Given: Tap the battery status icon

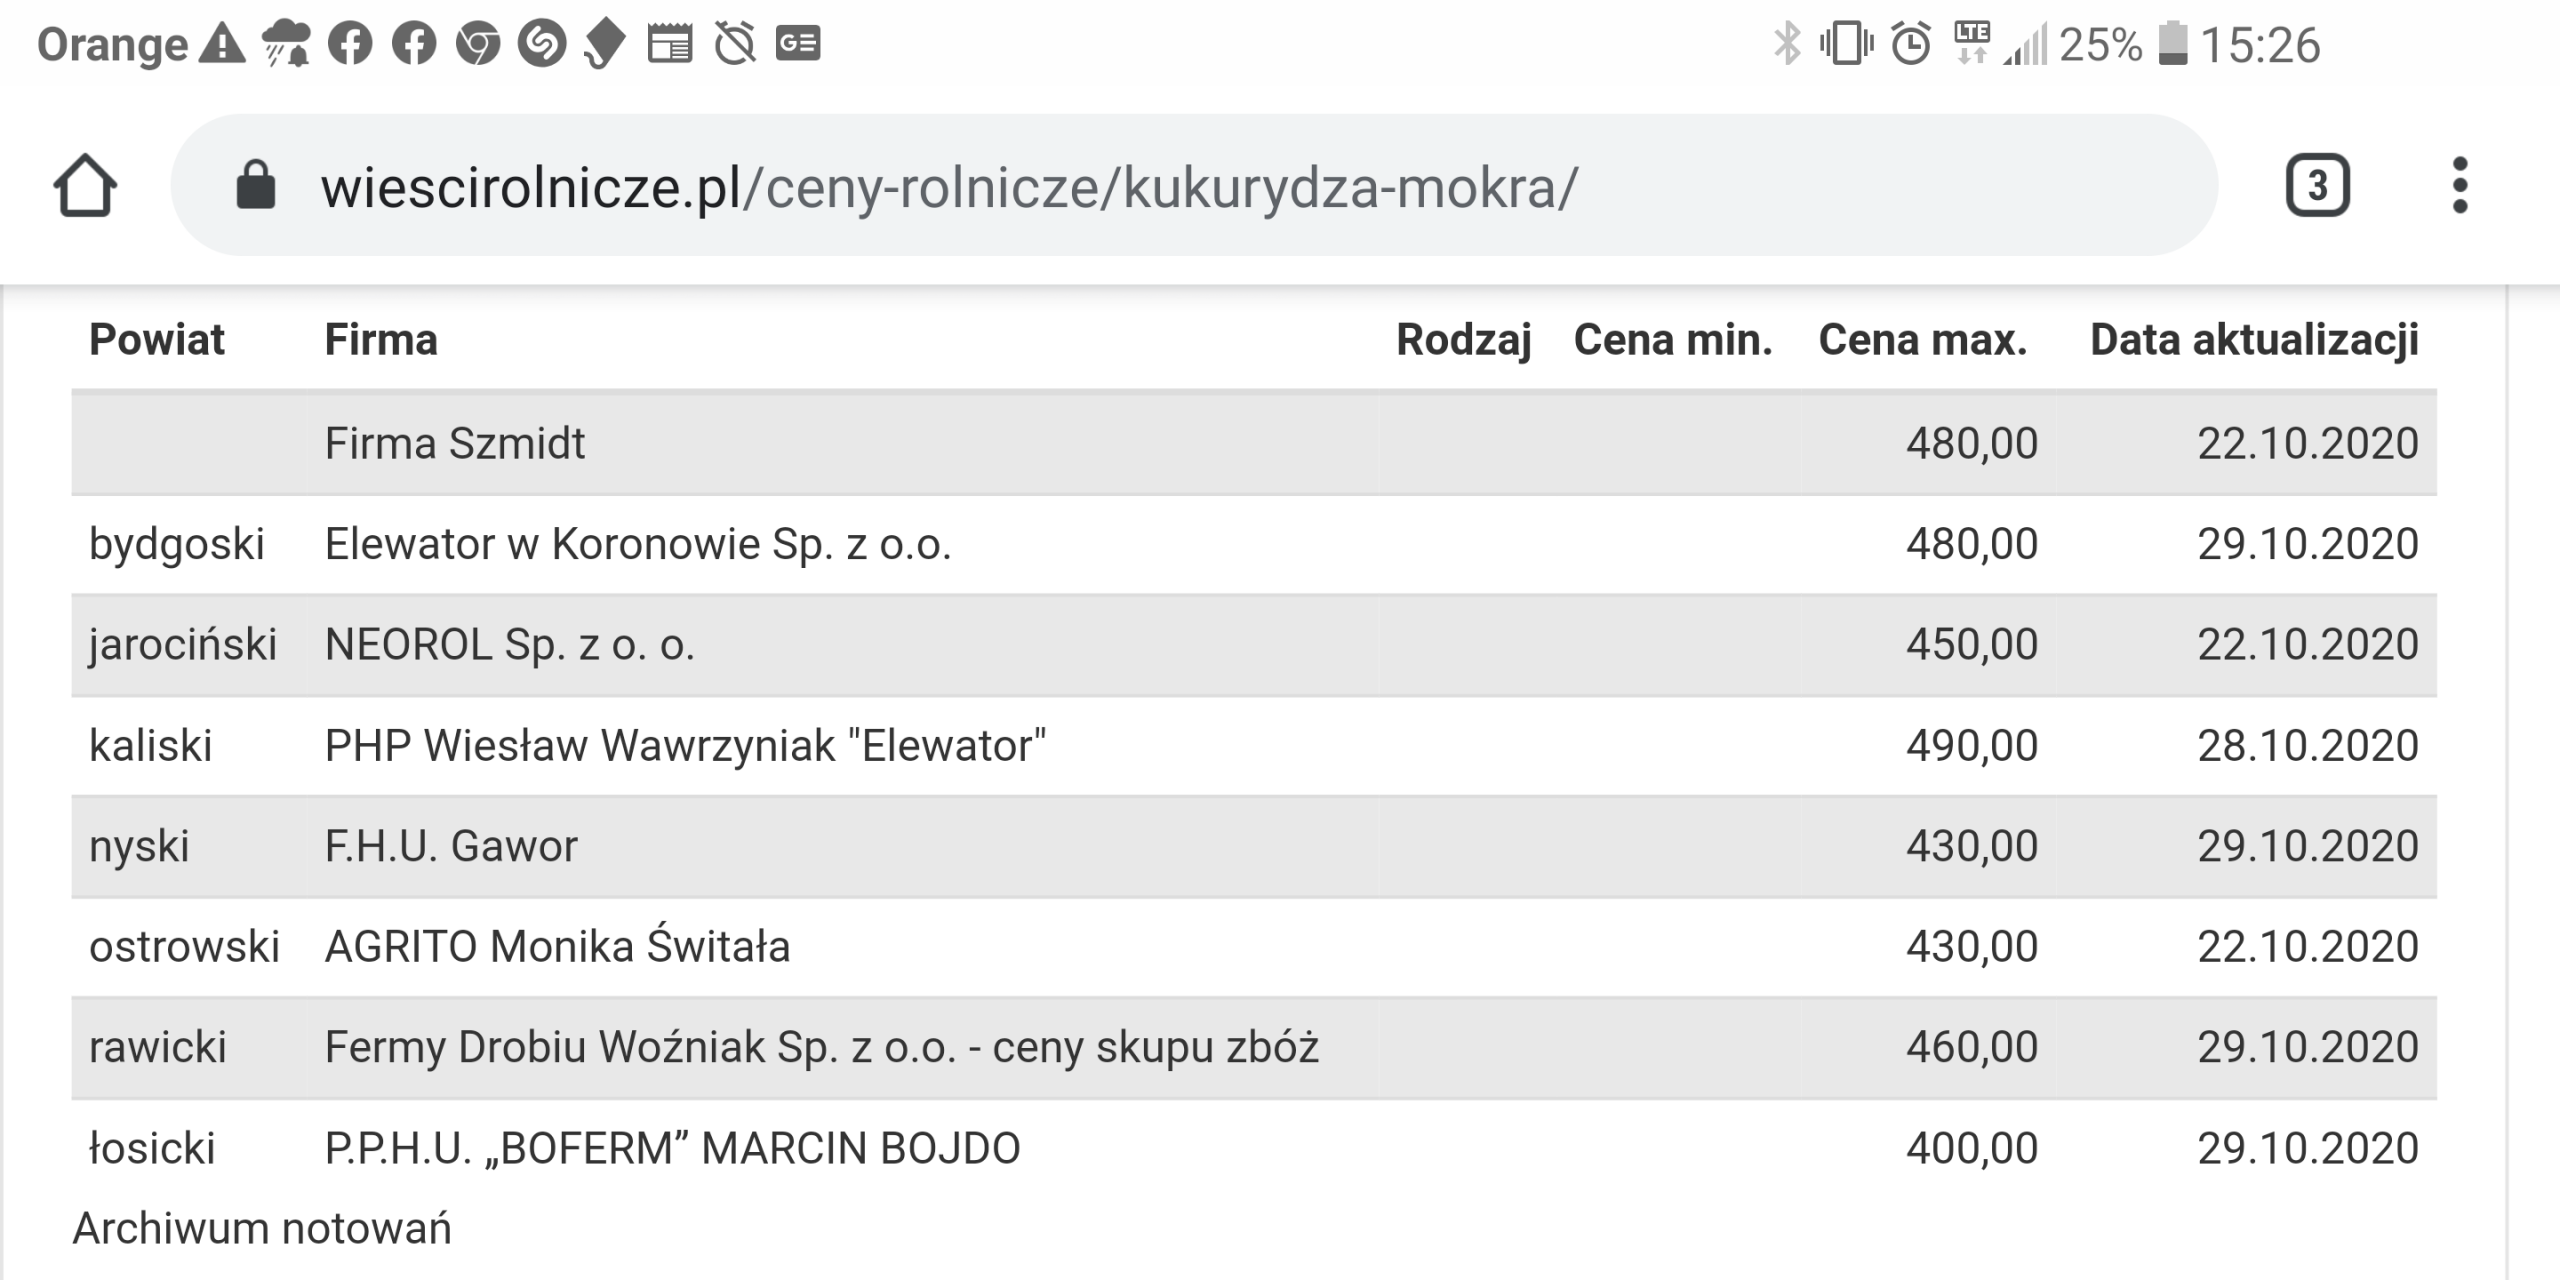Looking at the screenshot, I should click(x=2172, y=45).
